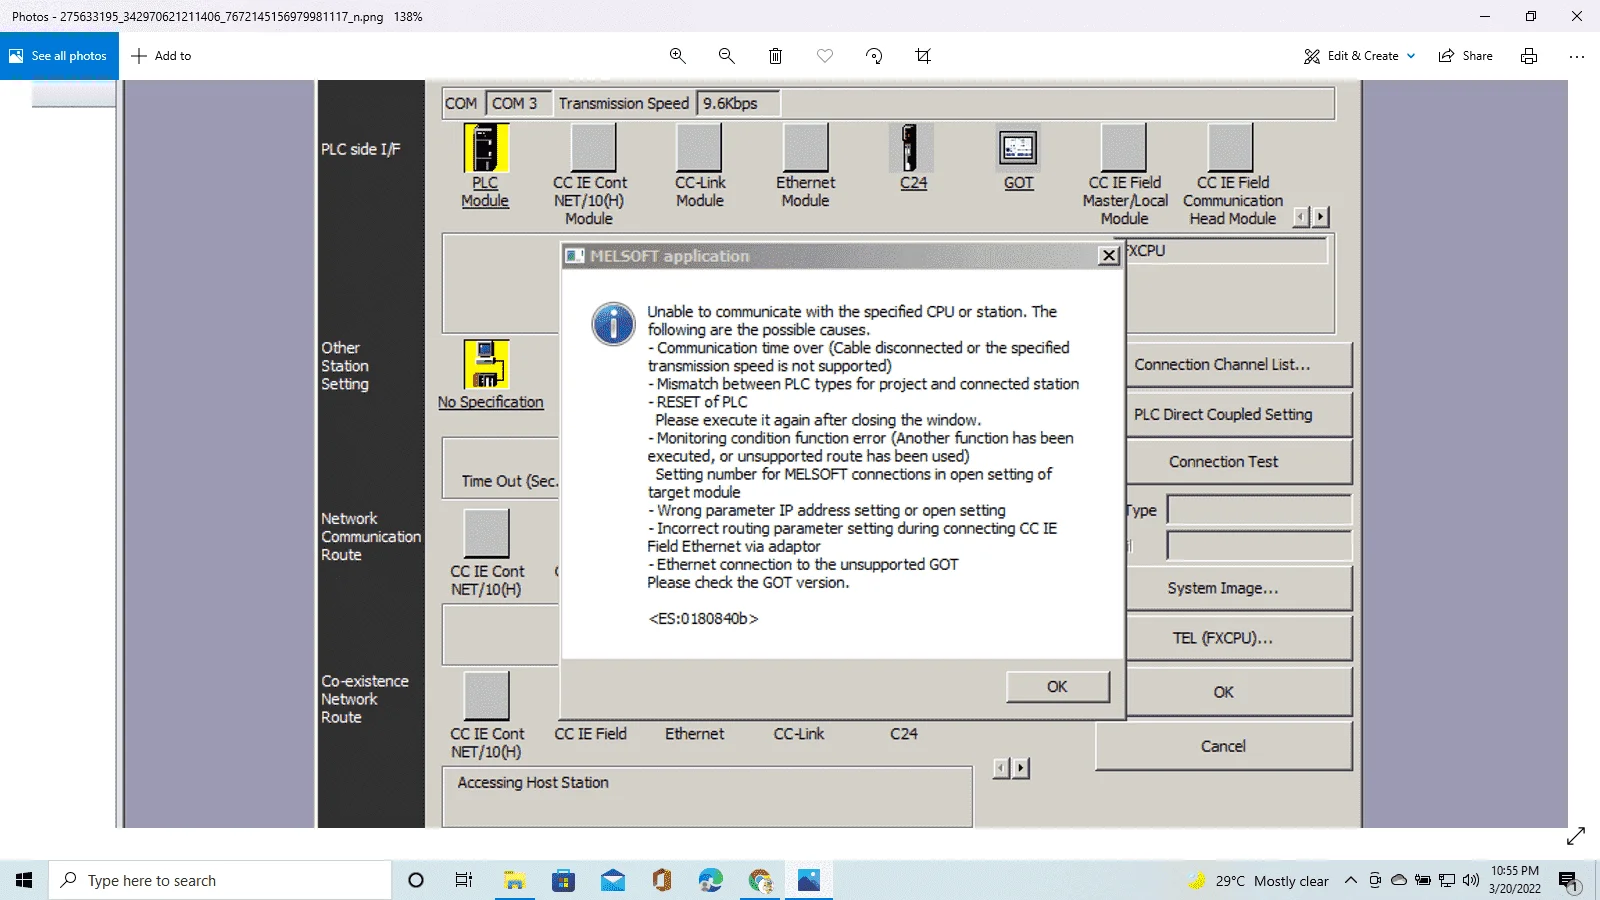Open the crop tool
Viewport: 1600px width, 900px height.
click(923, 56)
